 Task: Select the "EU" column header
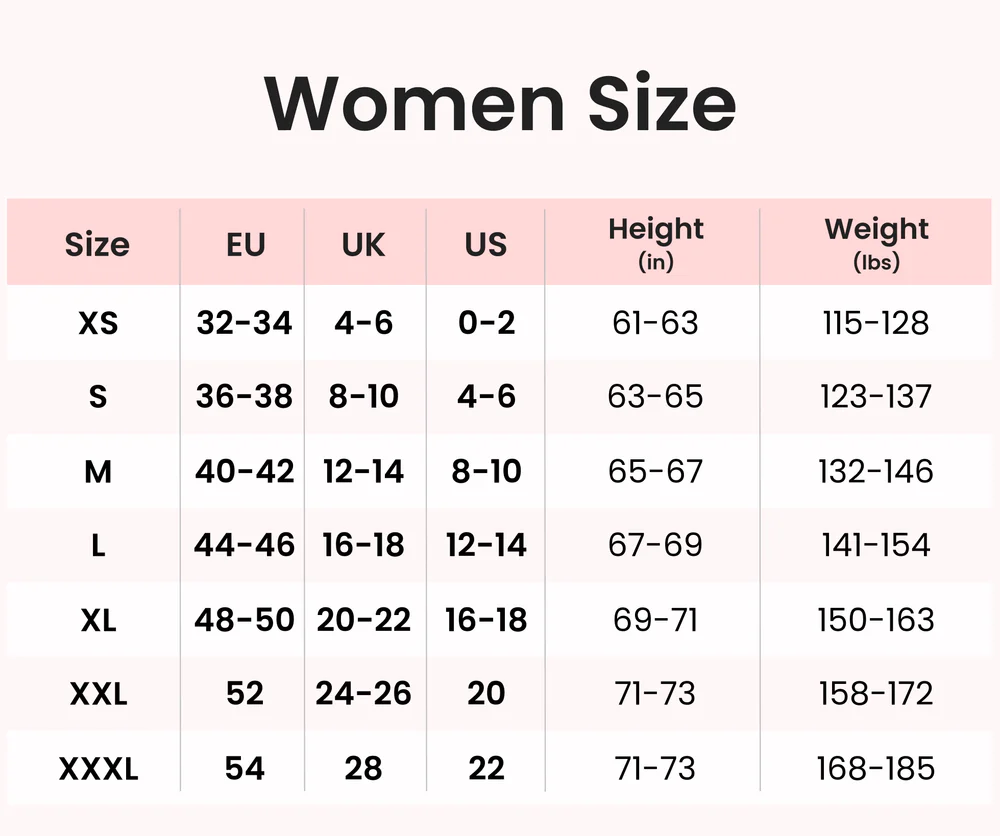pos(245,245)
